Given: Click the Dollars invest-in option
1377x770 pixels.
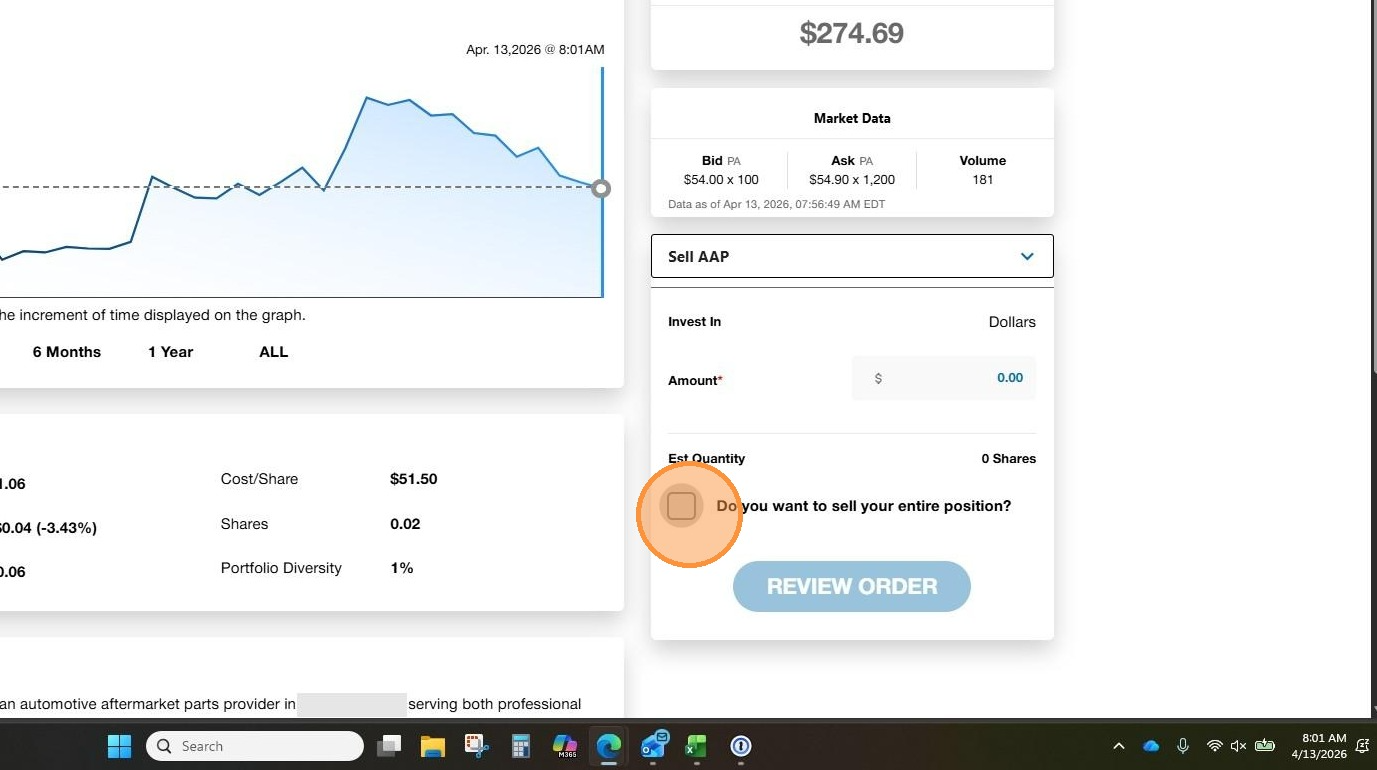Looking at the screenshot, I should (x=1012, y=322).
